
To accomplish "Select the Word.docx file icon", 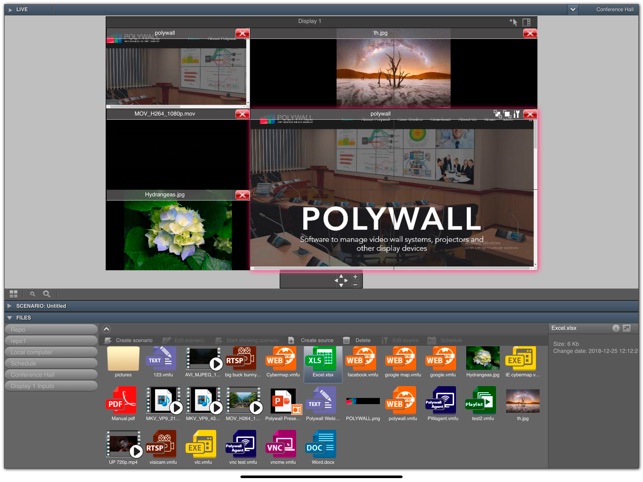I will coord(321,444).
